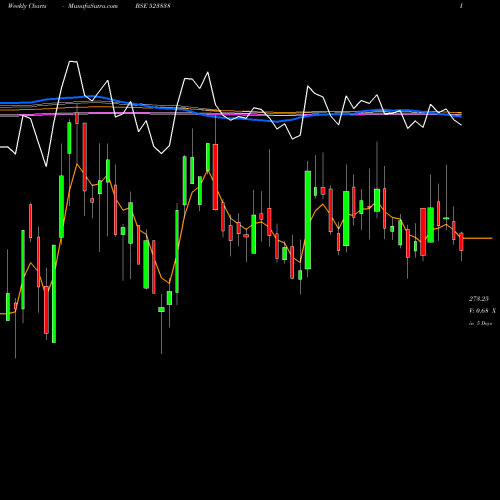500x500 pixels.
Task: Click the "MunafaSutra.com" label
Action: click(93, 6)
